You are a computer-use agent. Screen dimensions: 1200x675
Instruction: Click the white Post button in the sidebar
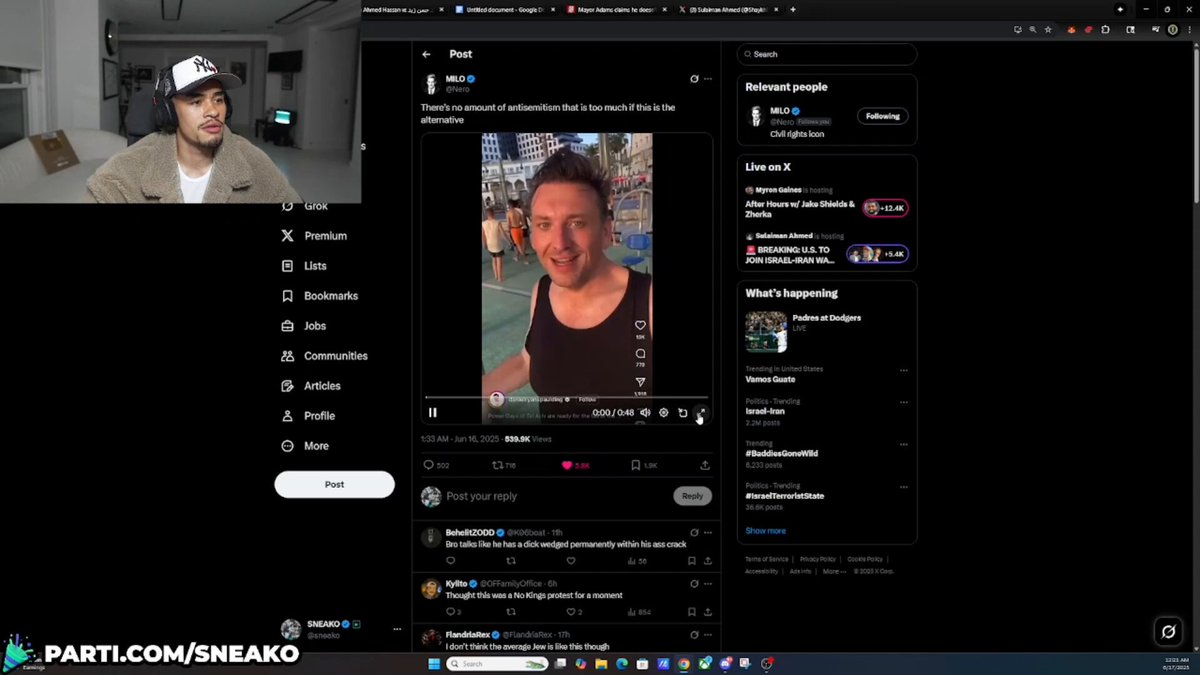[x=334, y=484]
